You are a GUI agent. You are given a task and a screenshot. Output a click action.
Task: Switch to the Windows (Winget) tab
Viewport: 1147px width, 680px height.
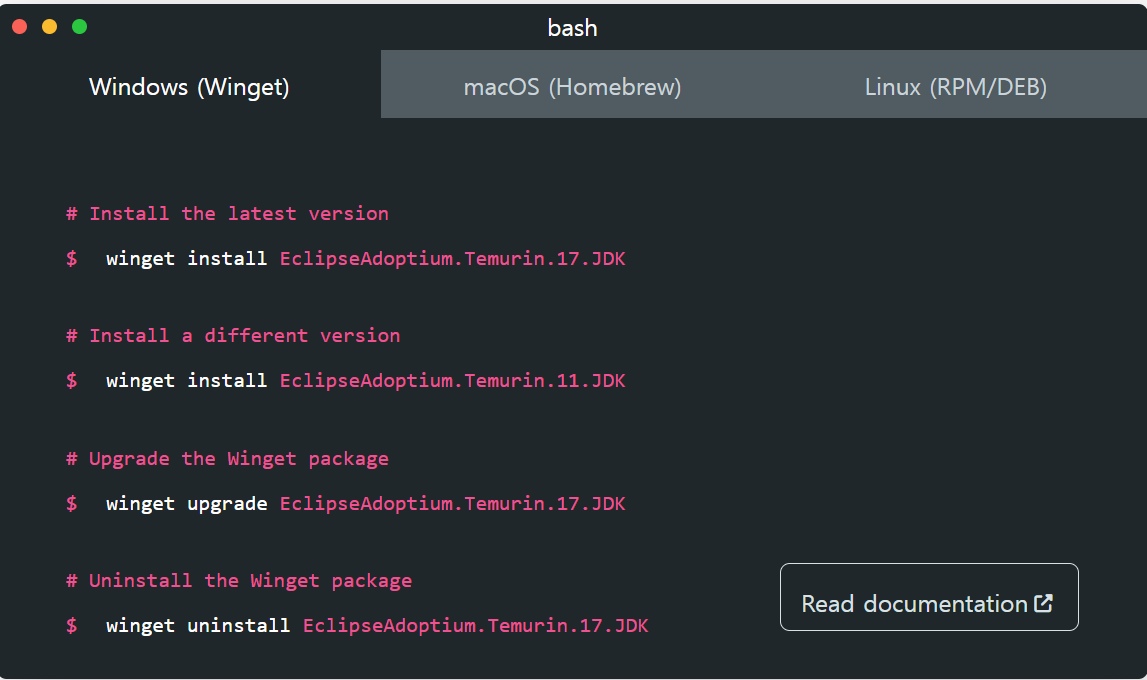tap(189, 86)
